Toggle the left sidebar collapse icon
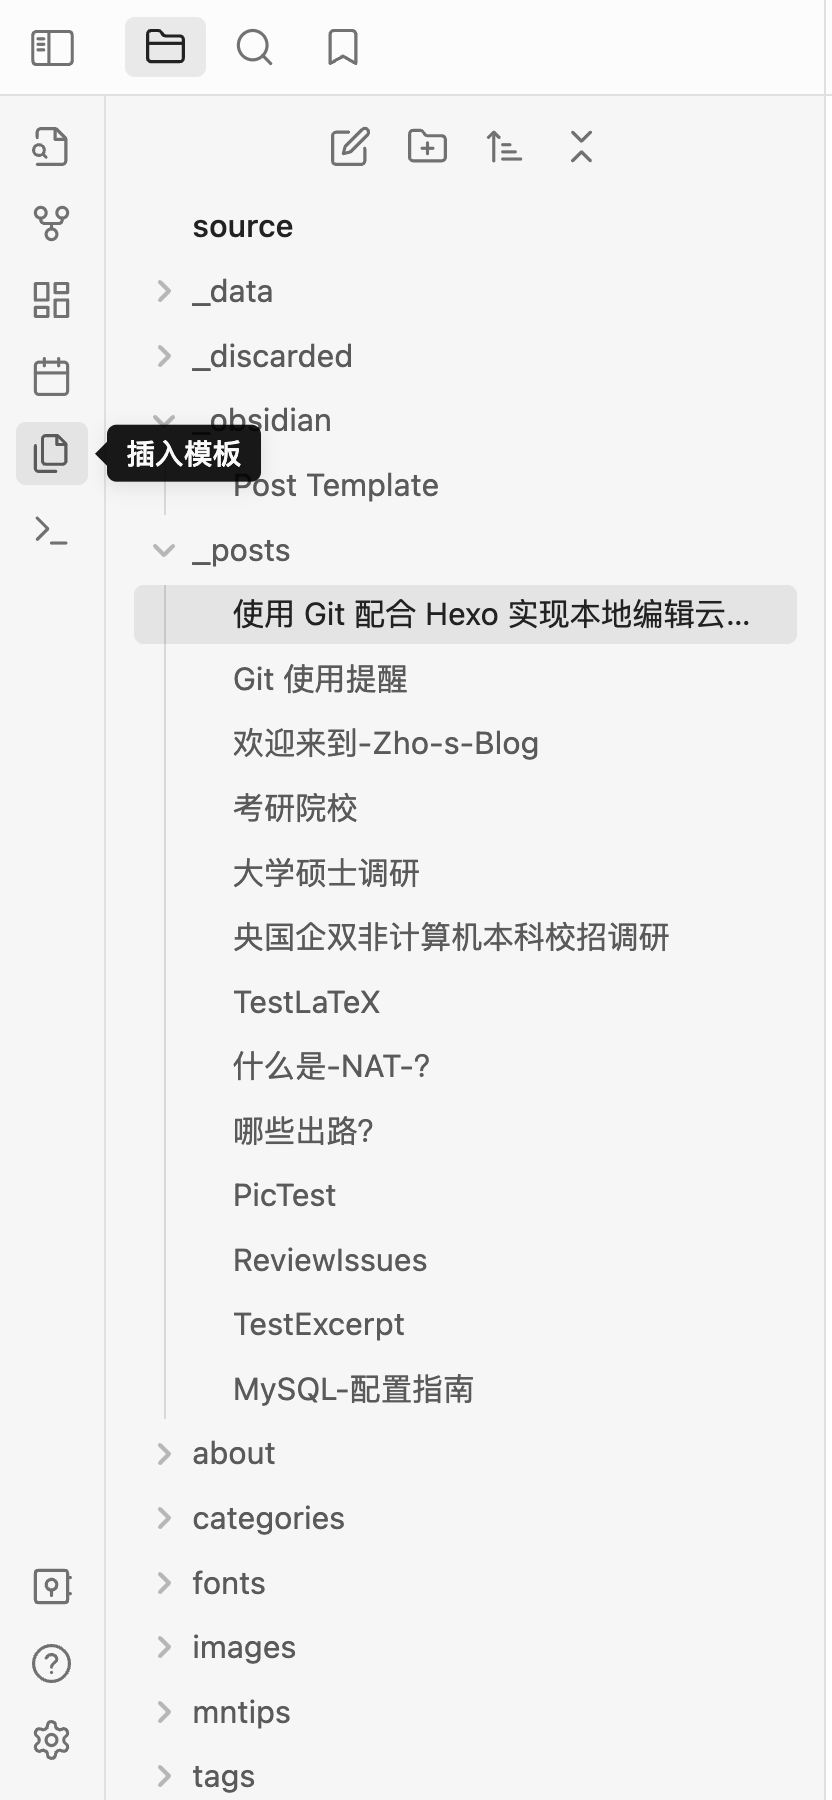 click(x=53, y=47)
